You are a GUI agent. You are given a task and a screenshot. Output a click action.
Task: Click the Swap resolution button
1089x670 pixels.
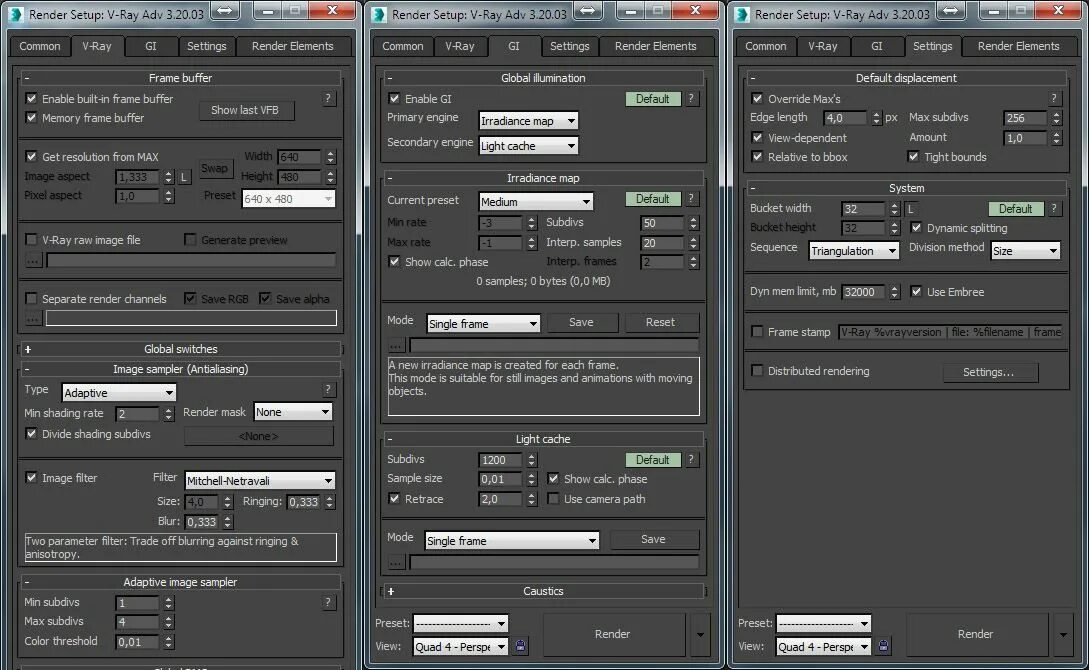(214, 168)
